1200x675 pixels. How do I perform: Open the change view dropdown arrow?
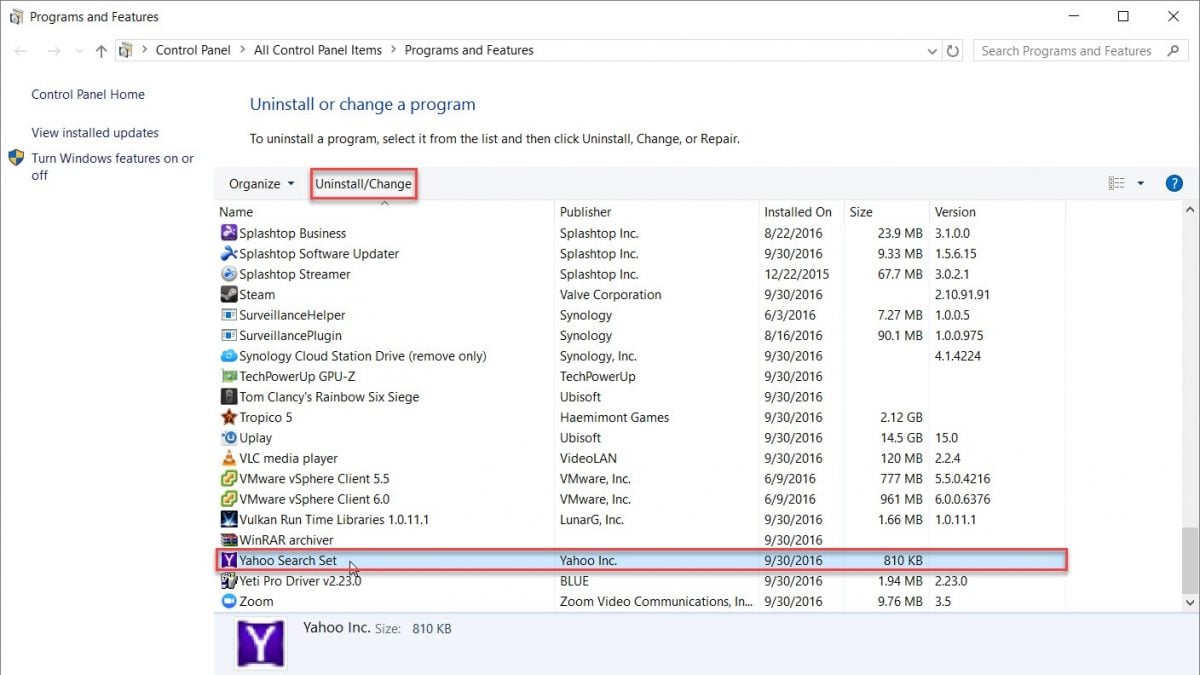pos(1141,183)
